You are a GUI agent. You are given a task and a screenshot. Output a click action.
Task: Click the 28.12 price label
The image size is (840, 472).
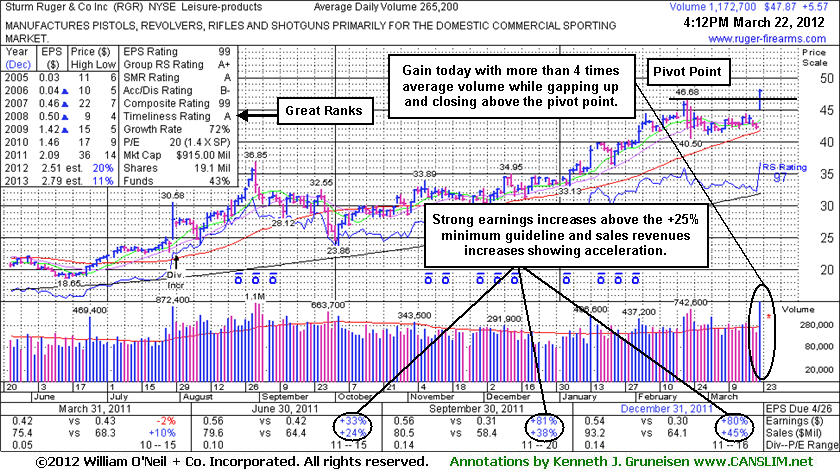pyautogui.click(x=283, y=222)
